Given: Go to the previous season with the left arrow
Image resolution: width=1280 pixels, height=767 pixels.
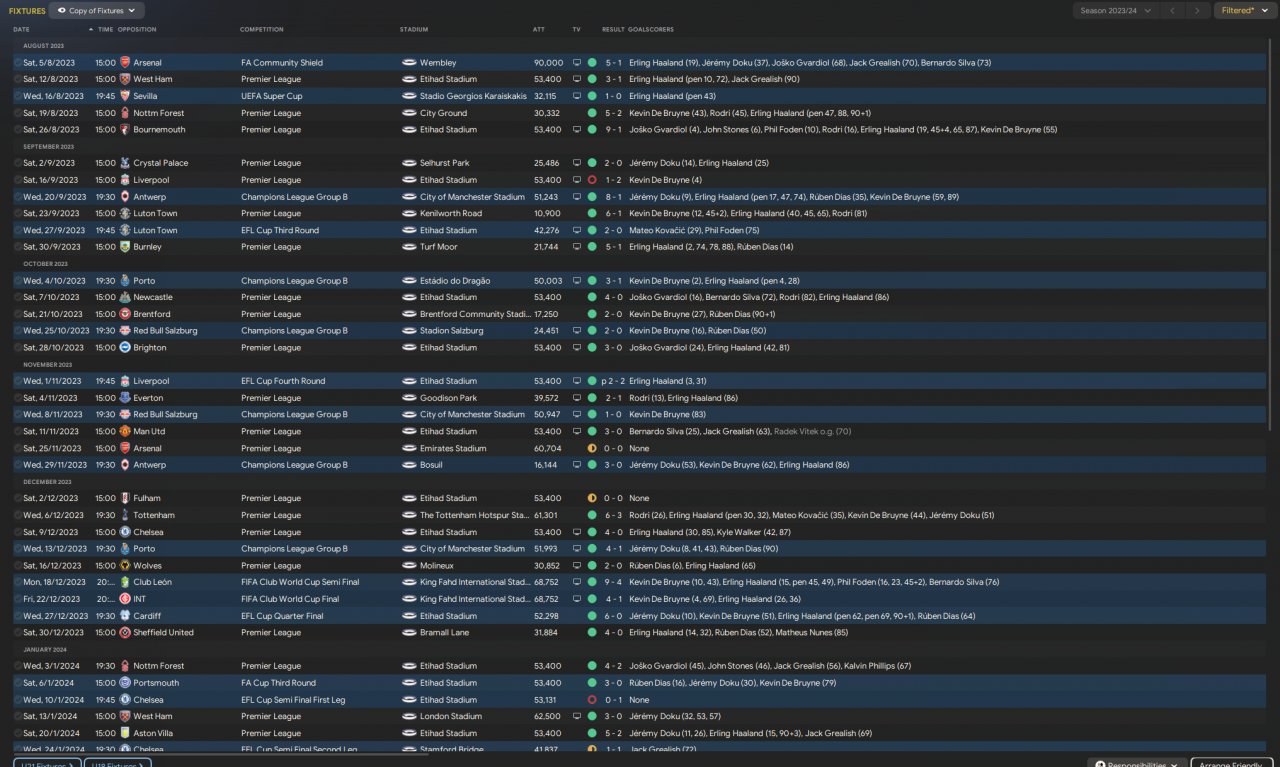Looking at the screenshot, I should tap(1173, 10).
